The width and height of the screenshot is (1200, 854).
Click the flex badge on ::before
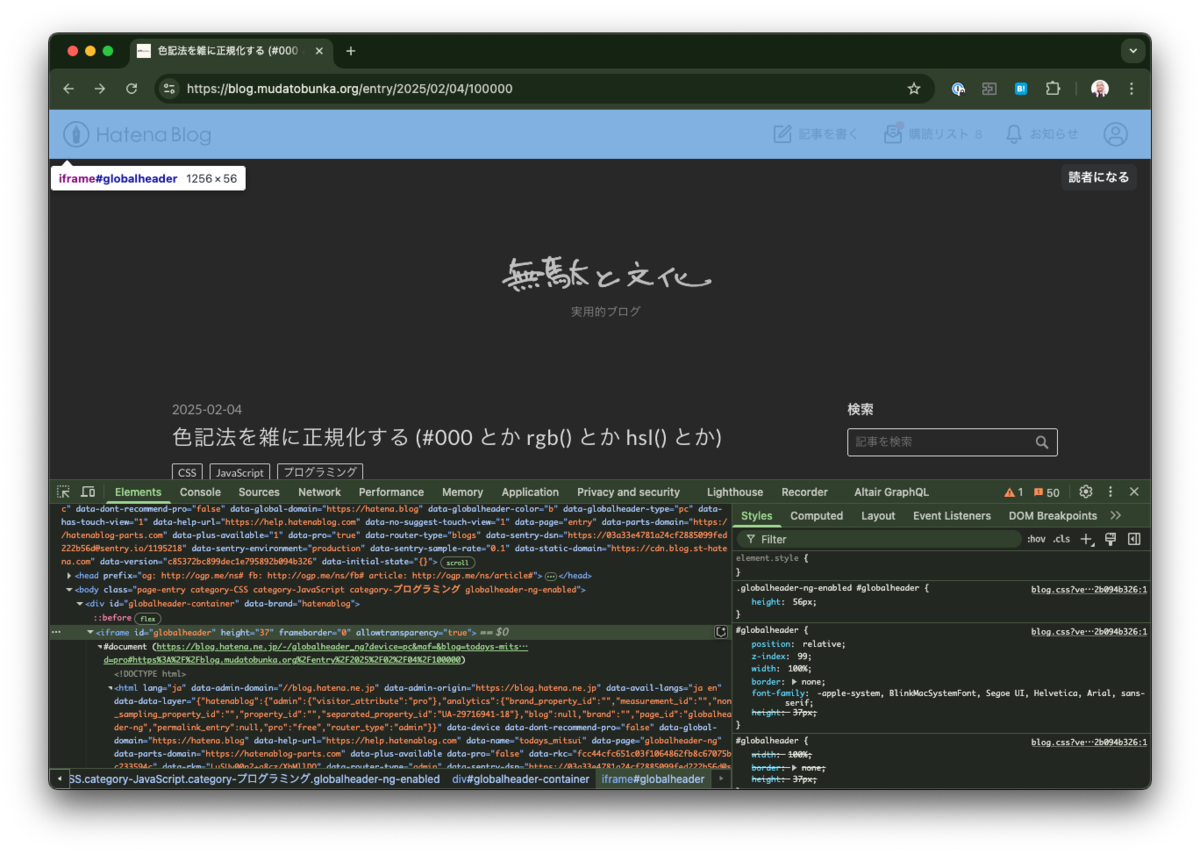[x=148, y=618]
